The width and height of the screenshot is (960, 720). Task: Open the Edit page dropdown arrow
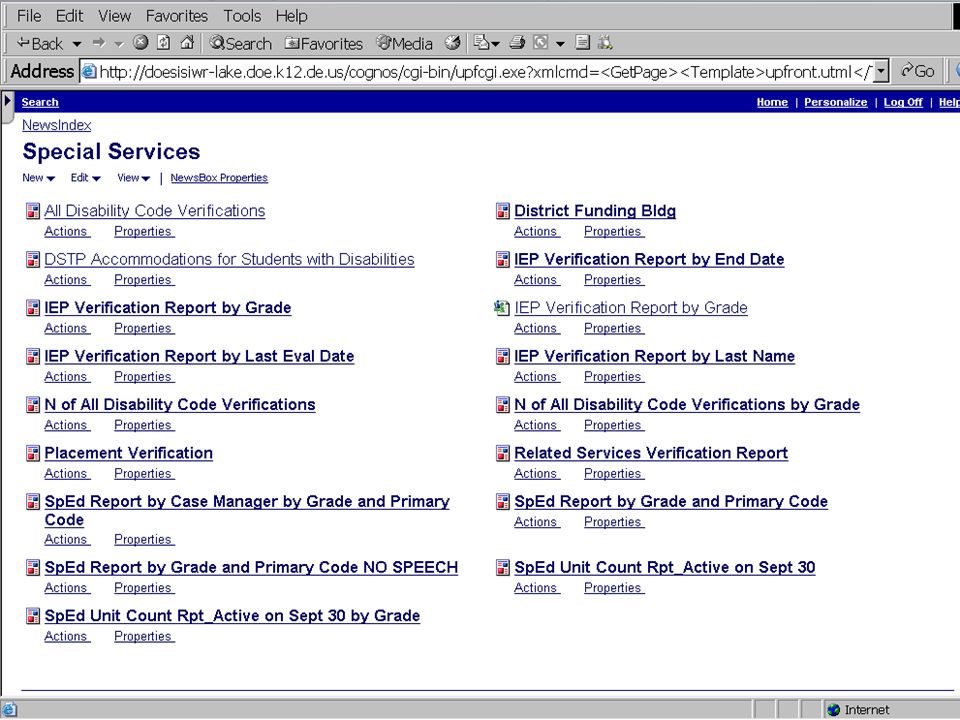tap(560, 44)
